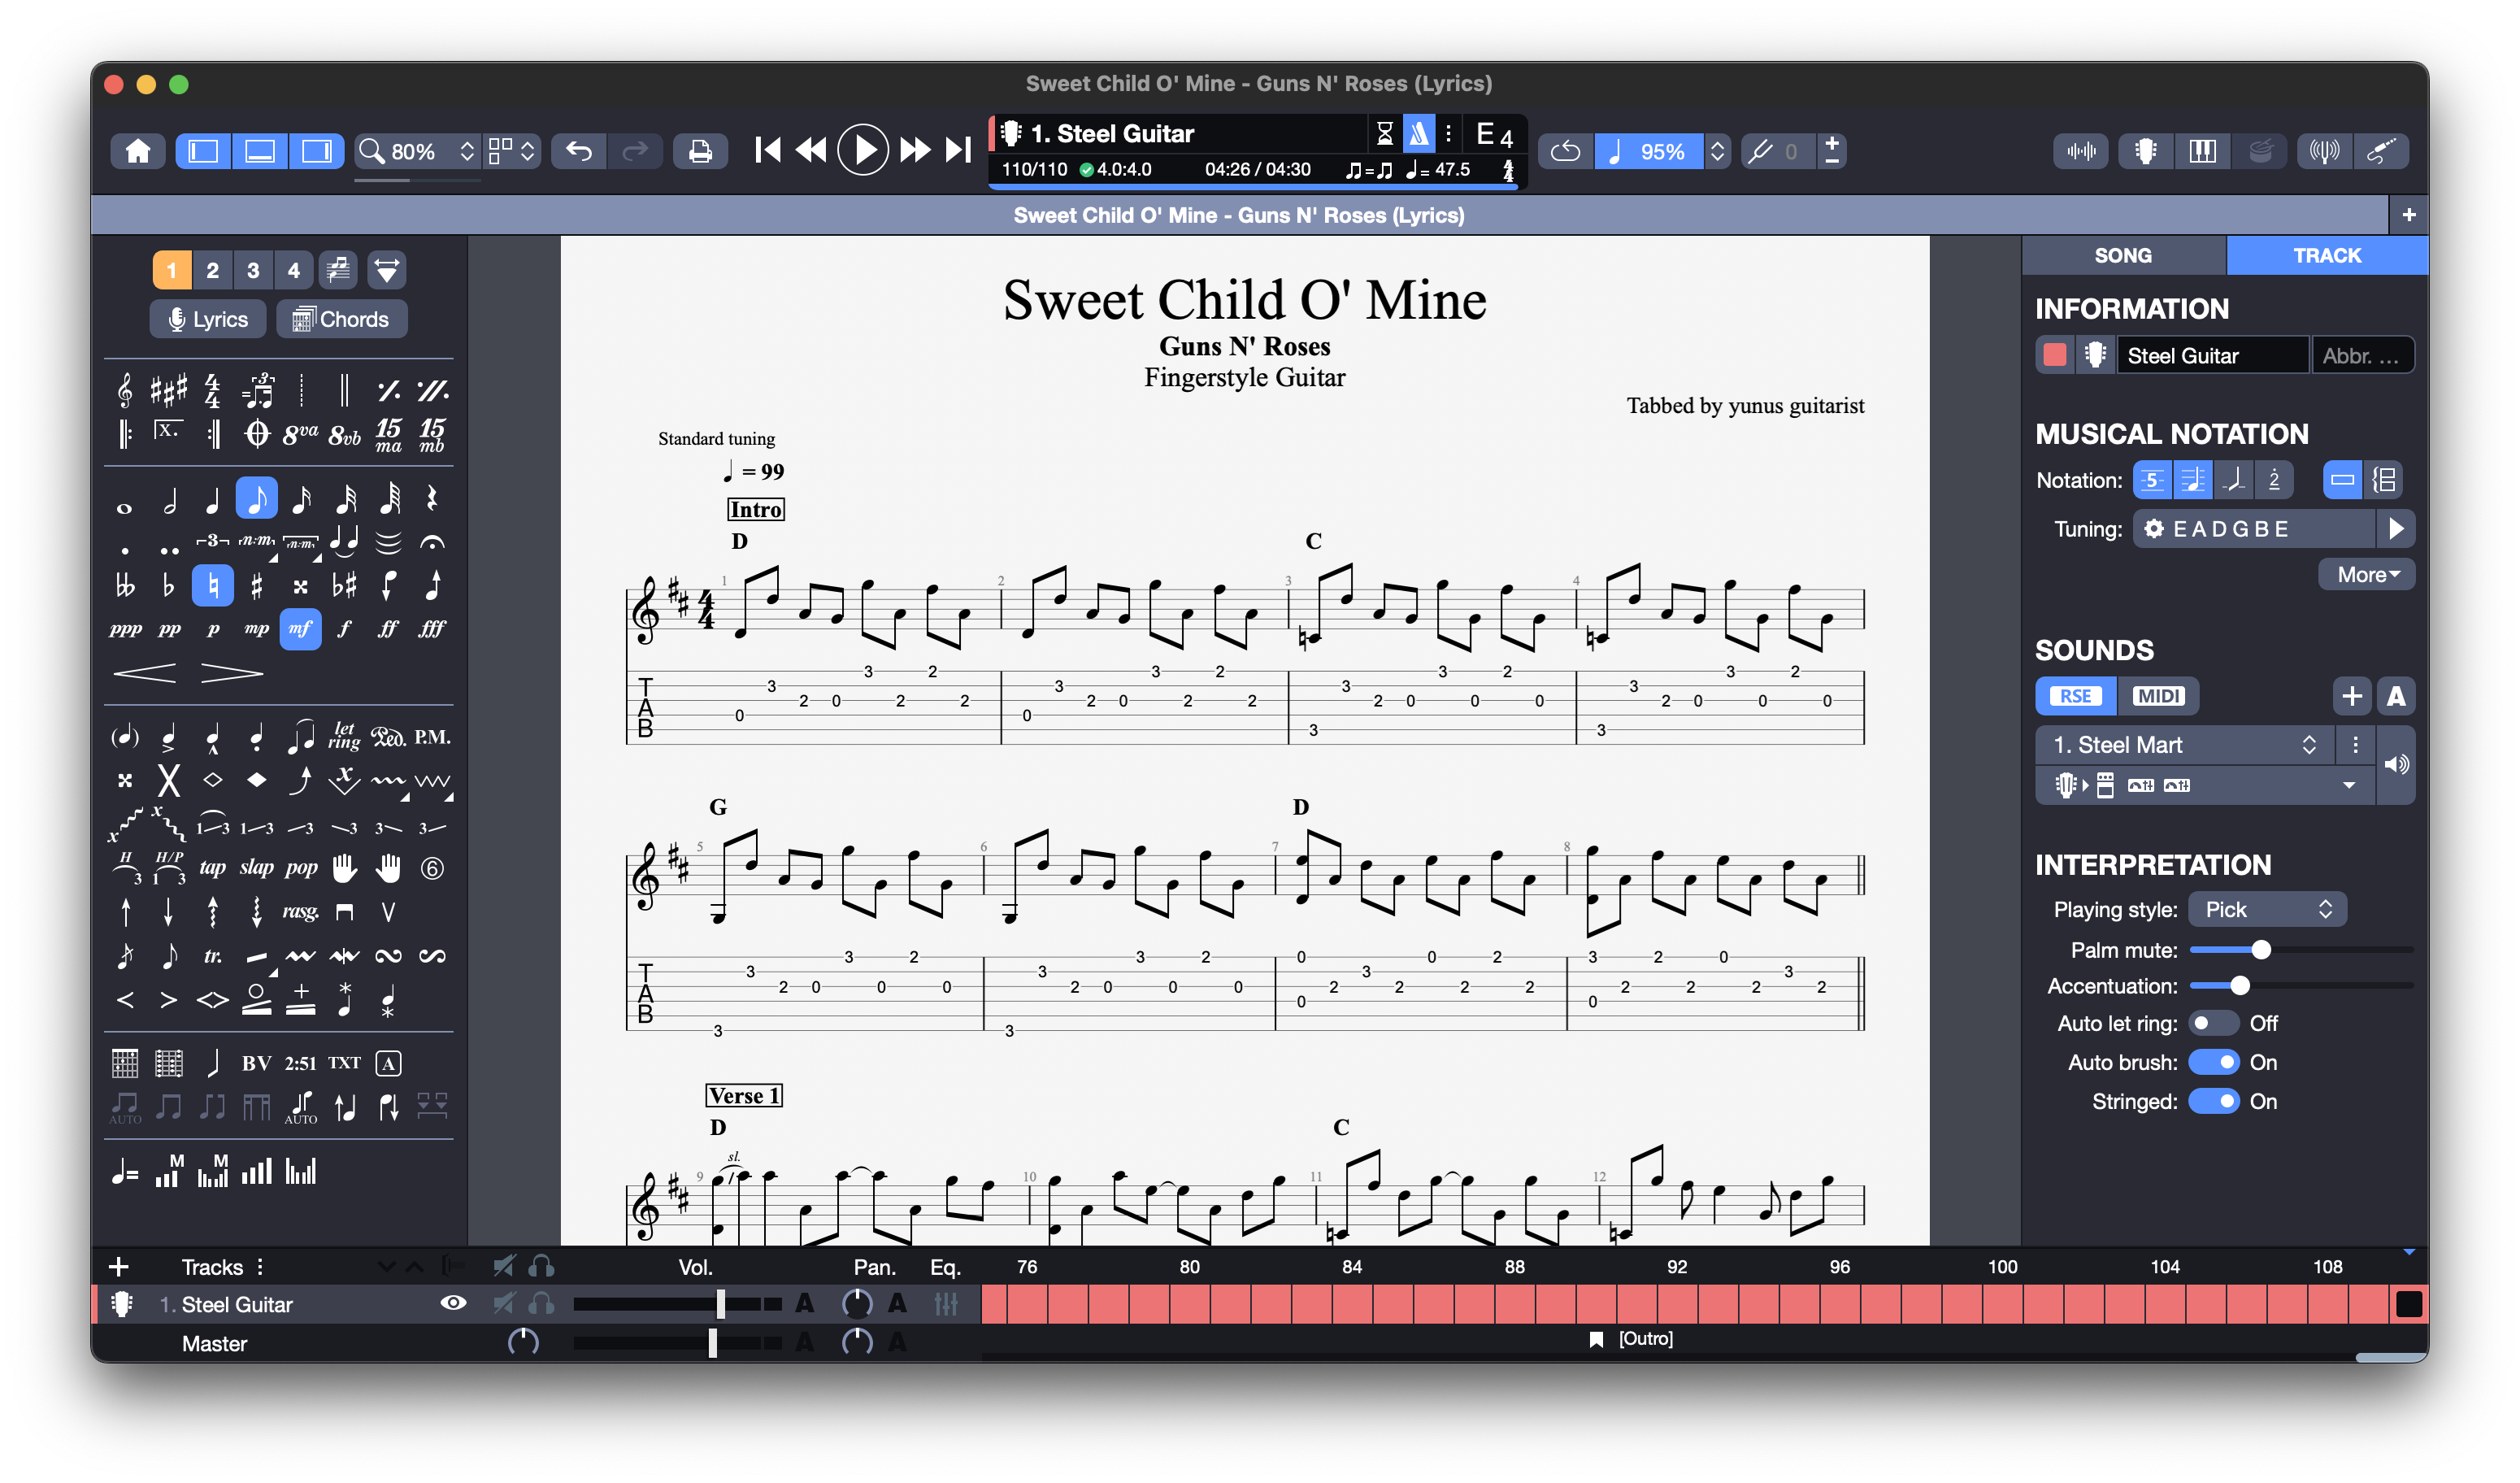This screenshot has height=1483, width=2520.
Task: Go to the Home screen icon
Action: point(138,151)
